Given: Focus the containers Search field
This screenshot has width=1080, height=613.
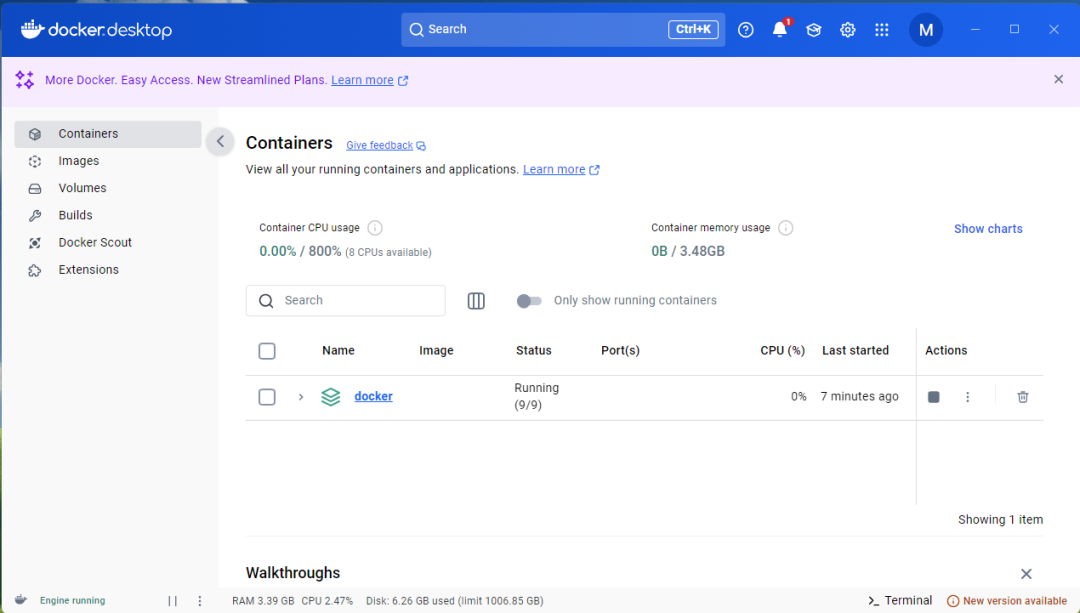Looking at the screenshot, I should (346, 300).
